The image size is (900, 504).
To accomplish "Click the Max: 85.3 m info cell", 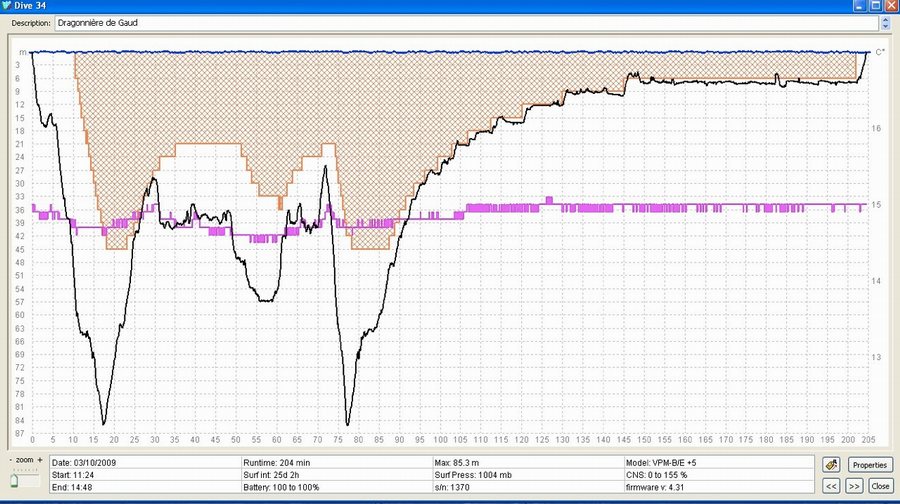I will coord(527,462).
